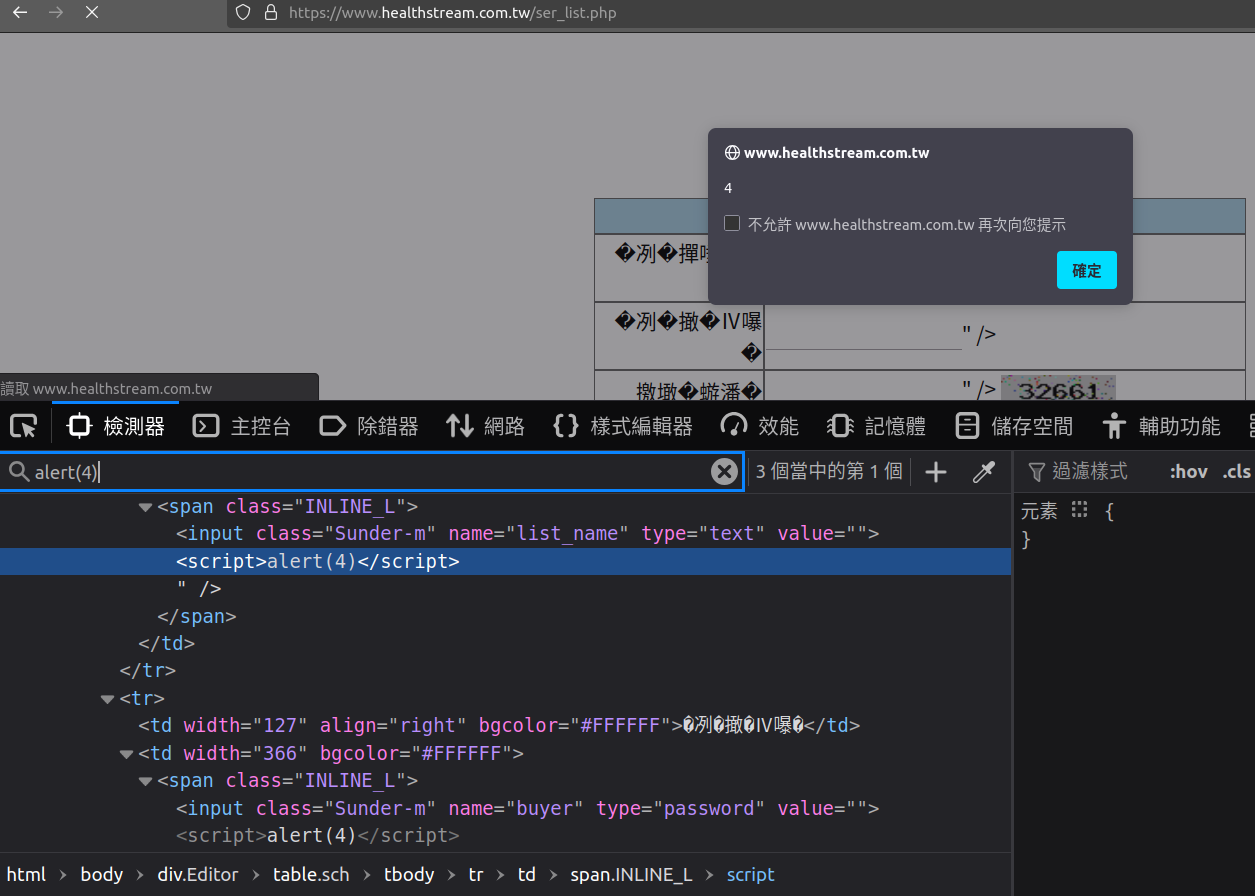Click the closing </tr> tag line
1255x896 pixels.
[x=148, y=671]
